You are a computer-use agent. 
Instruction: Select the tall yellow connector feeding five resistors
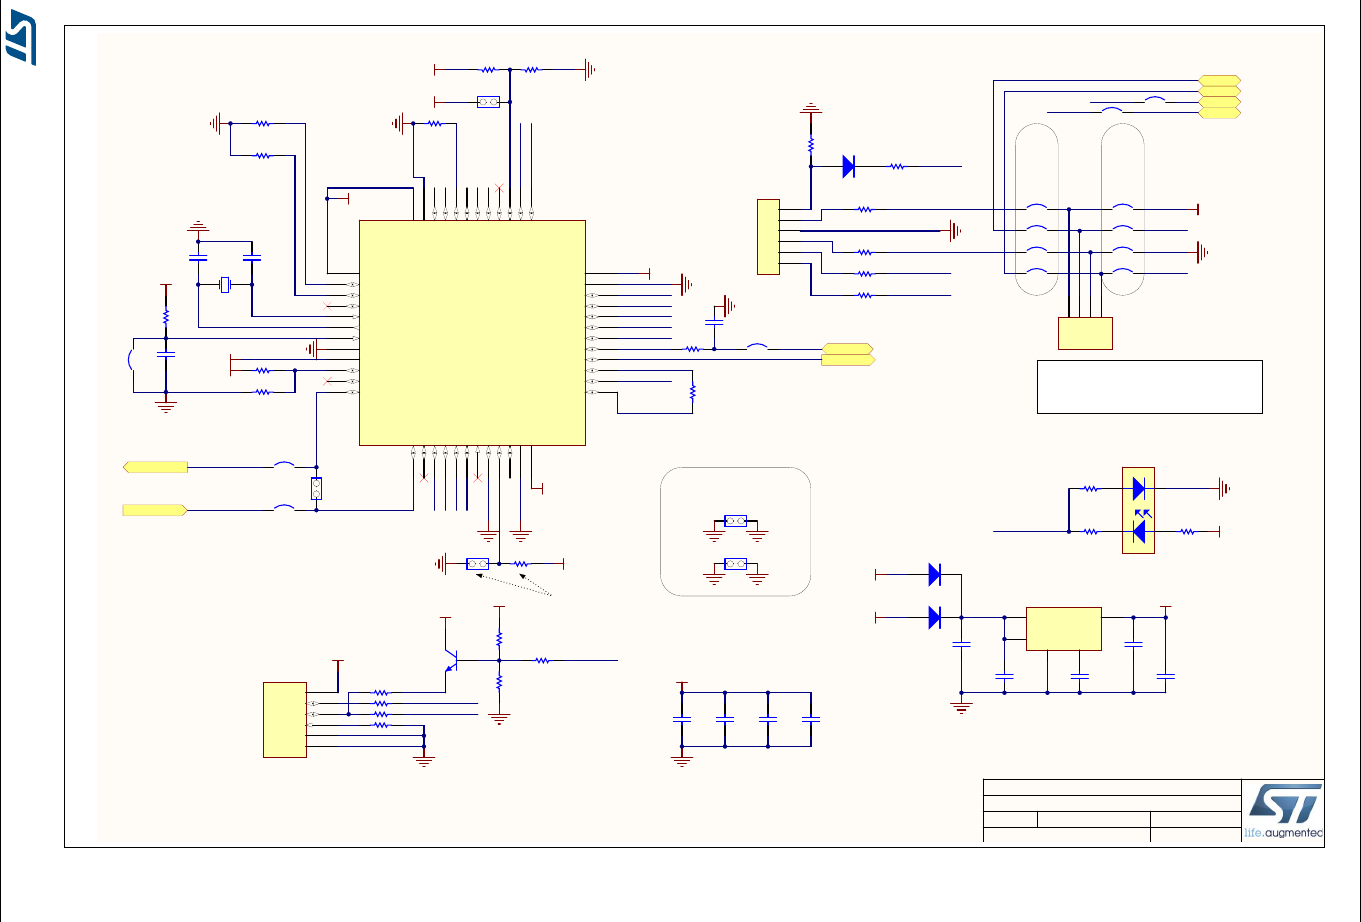pos(768,237)
